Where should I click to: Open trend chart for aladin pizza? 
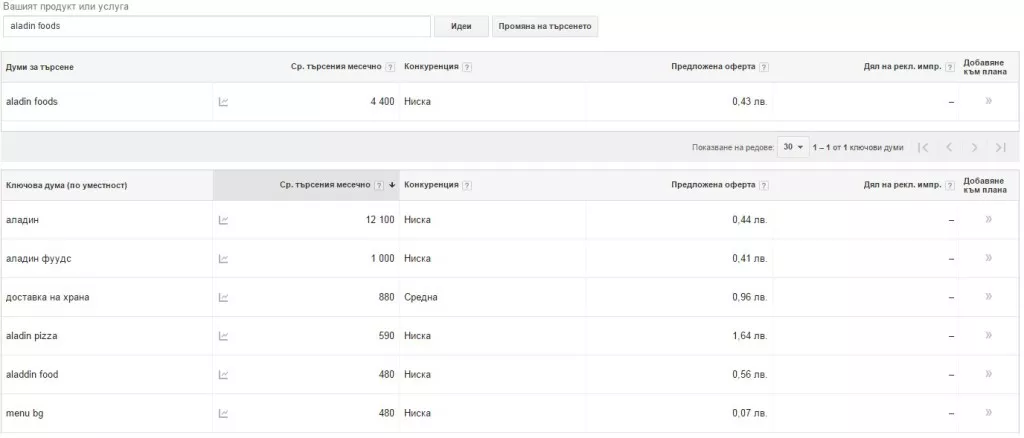click(223, 336)
